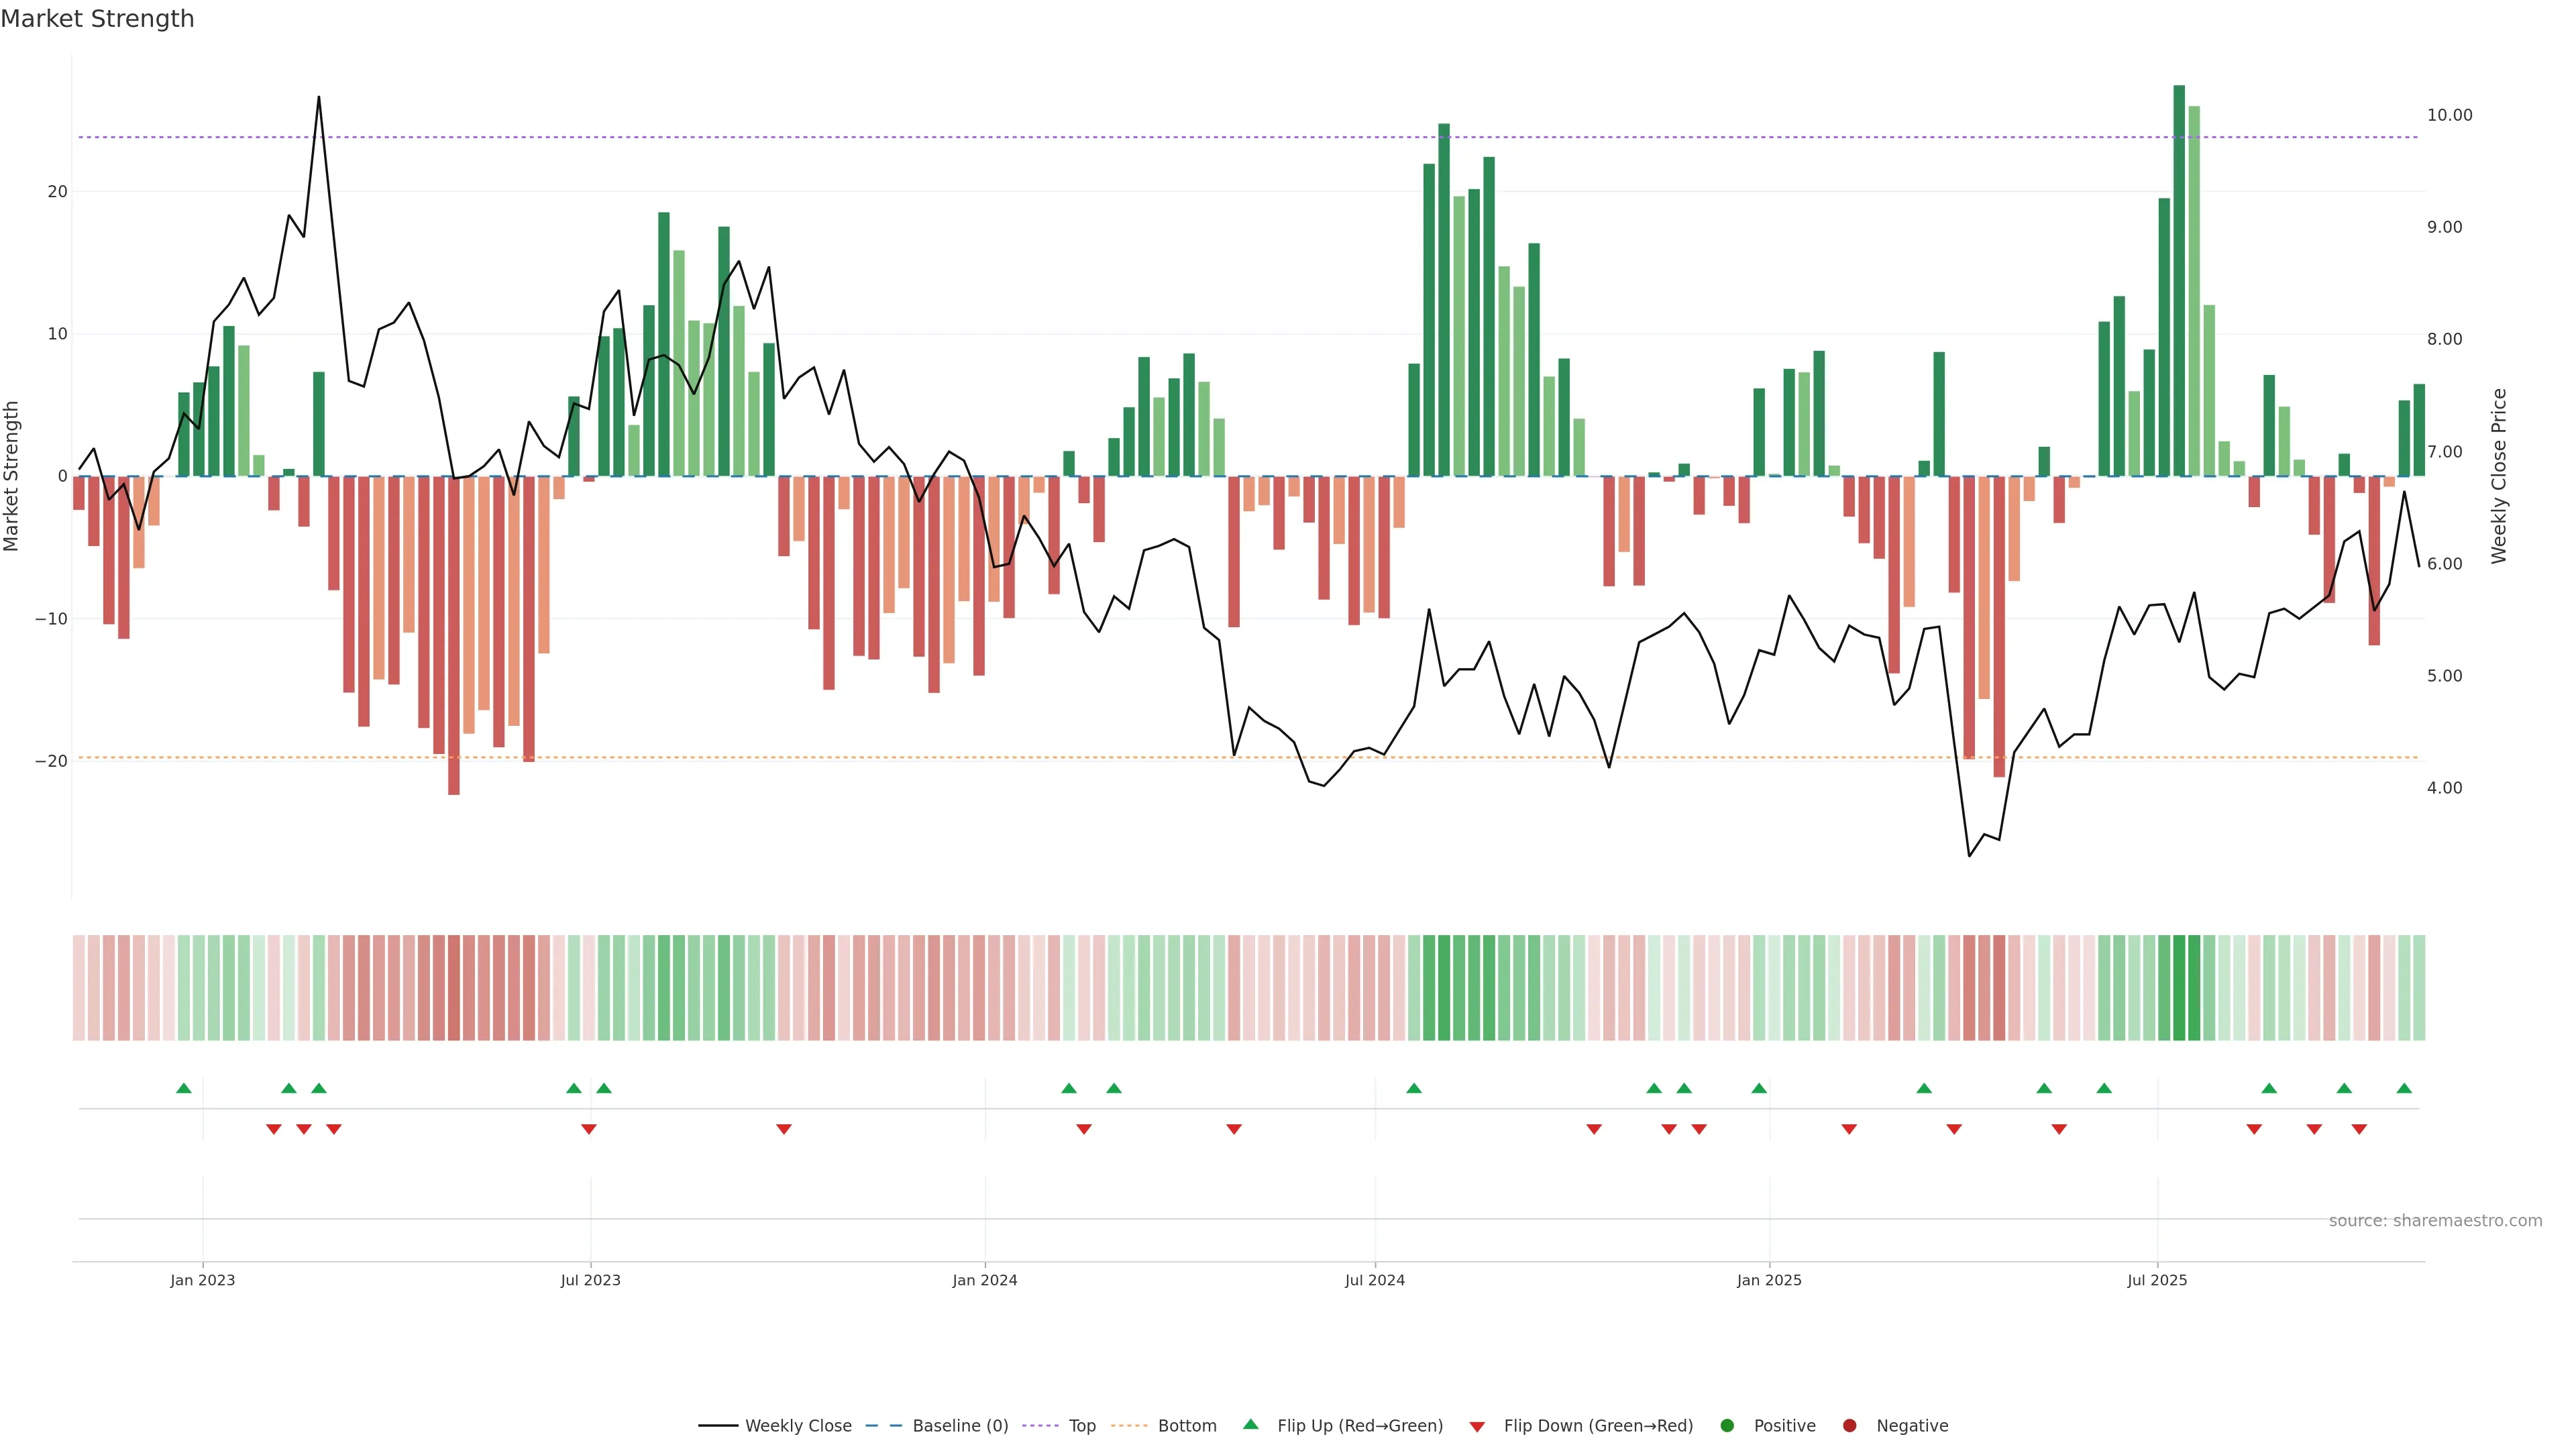
Task: Click the Market Strength chart title
Action: pos(97,19)
